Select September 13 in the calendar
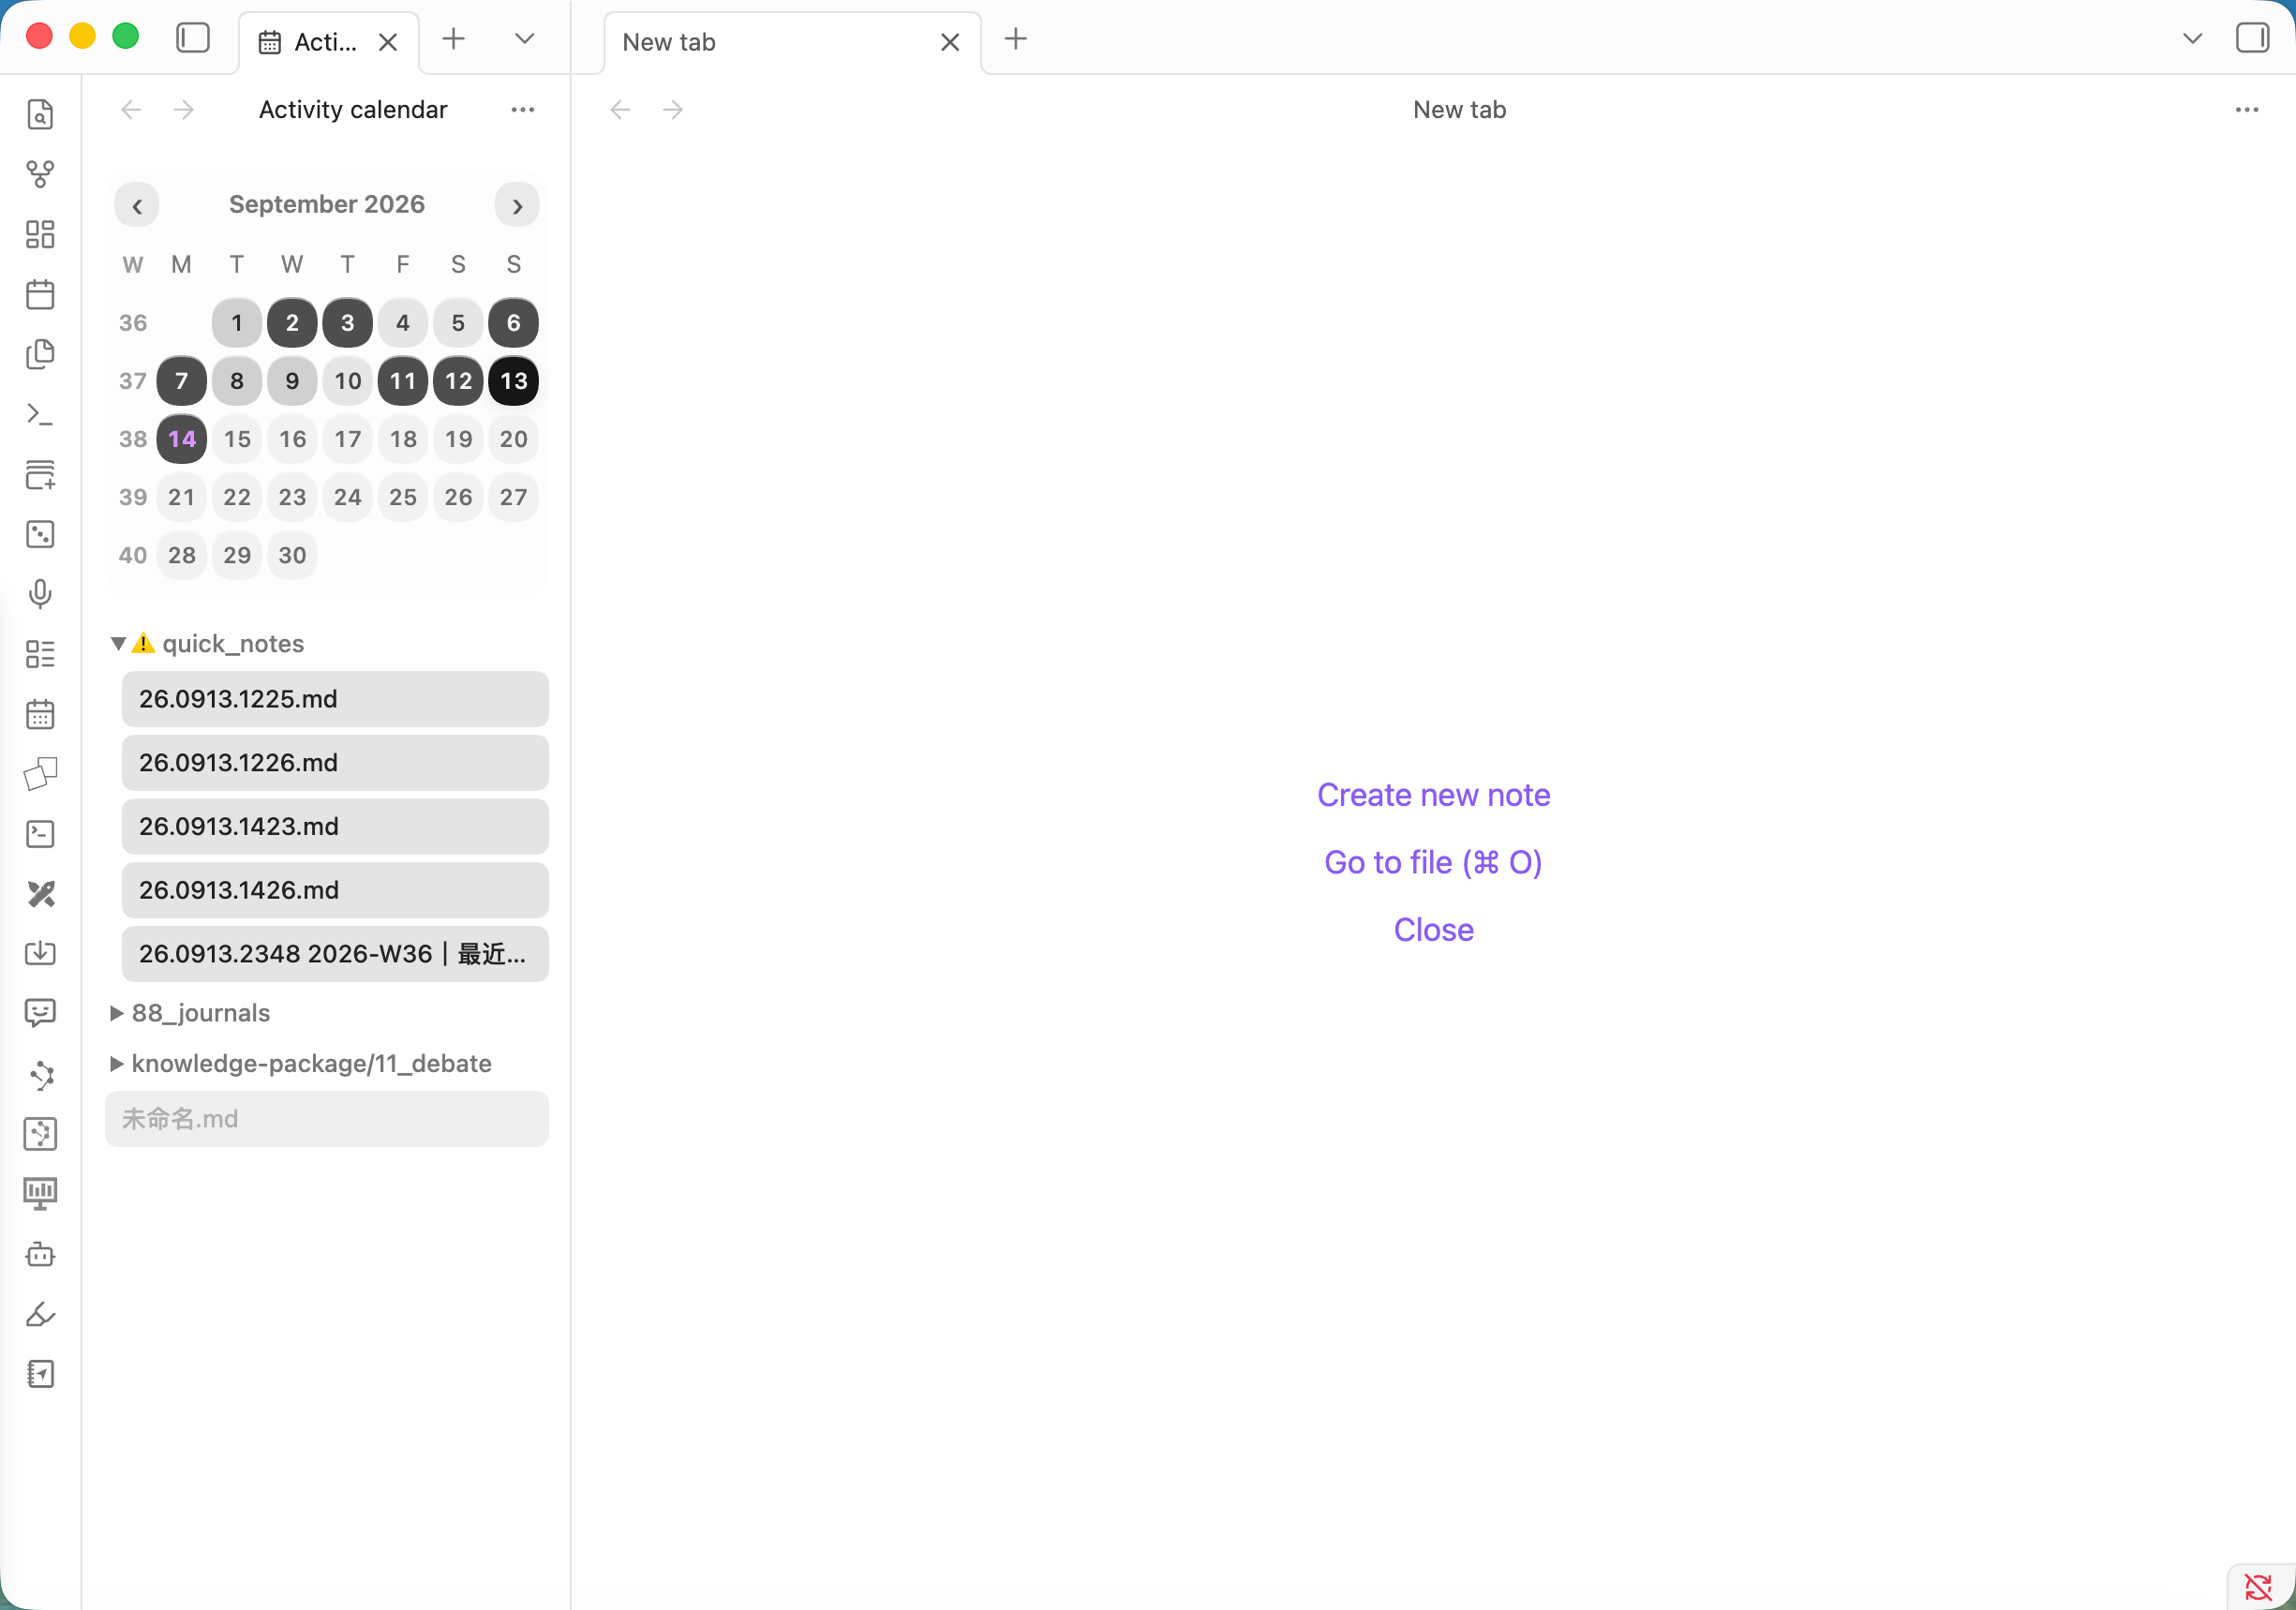 [x=513, y=381]
